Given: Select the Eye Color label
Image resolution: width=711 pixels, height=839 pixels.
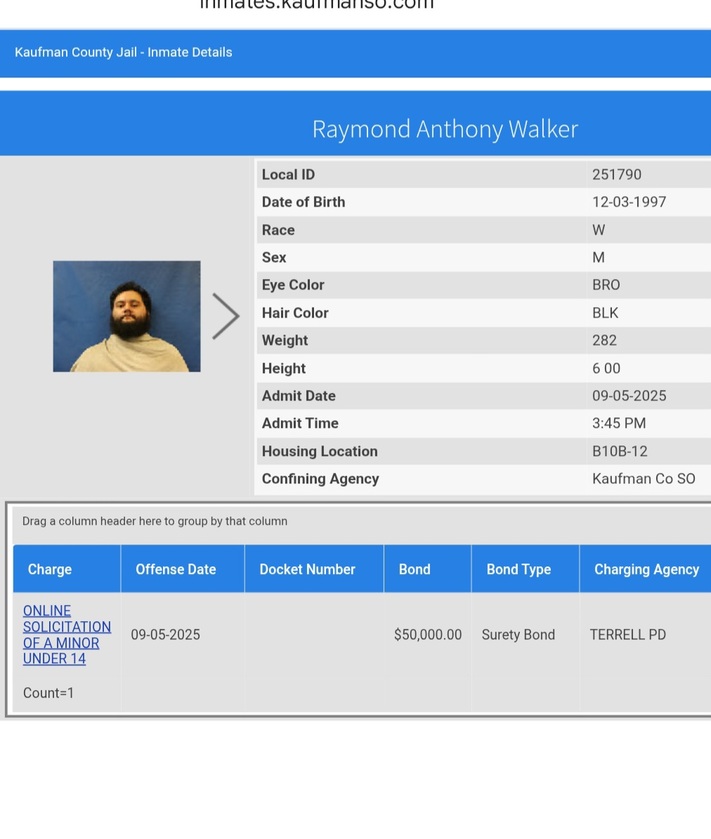Looking at the screenshot, I should coord(293,285).
